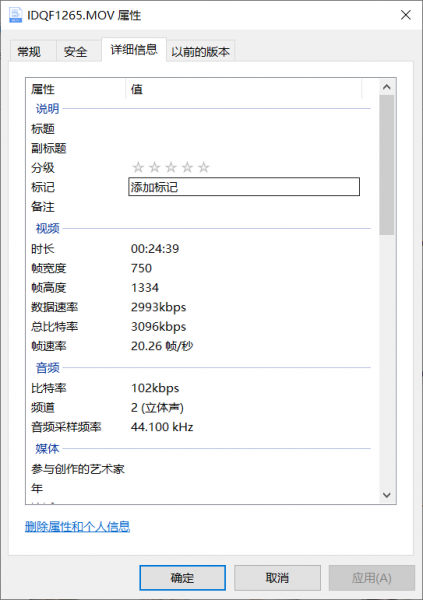Select the 以前的版本 tab

click(200, 51)
